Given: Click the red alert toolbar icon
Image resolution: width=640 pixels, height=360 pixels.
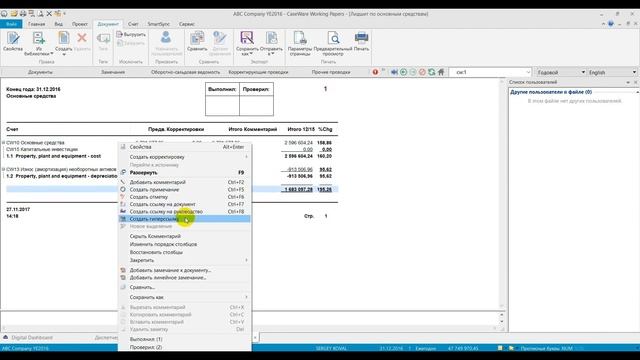Looking at the screenshot, I should (375, 72).
